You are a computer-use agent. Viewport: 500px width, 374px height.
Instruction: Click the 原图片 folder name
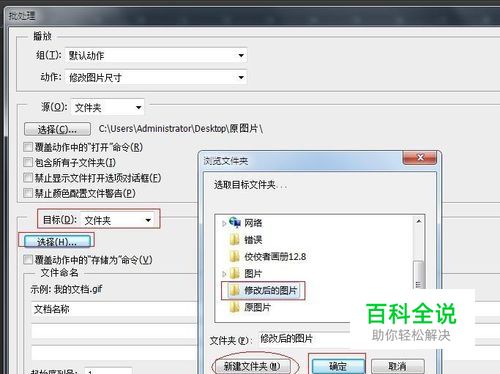click(257, 307)
